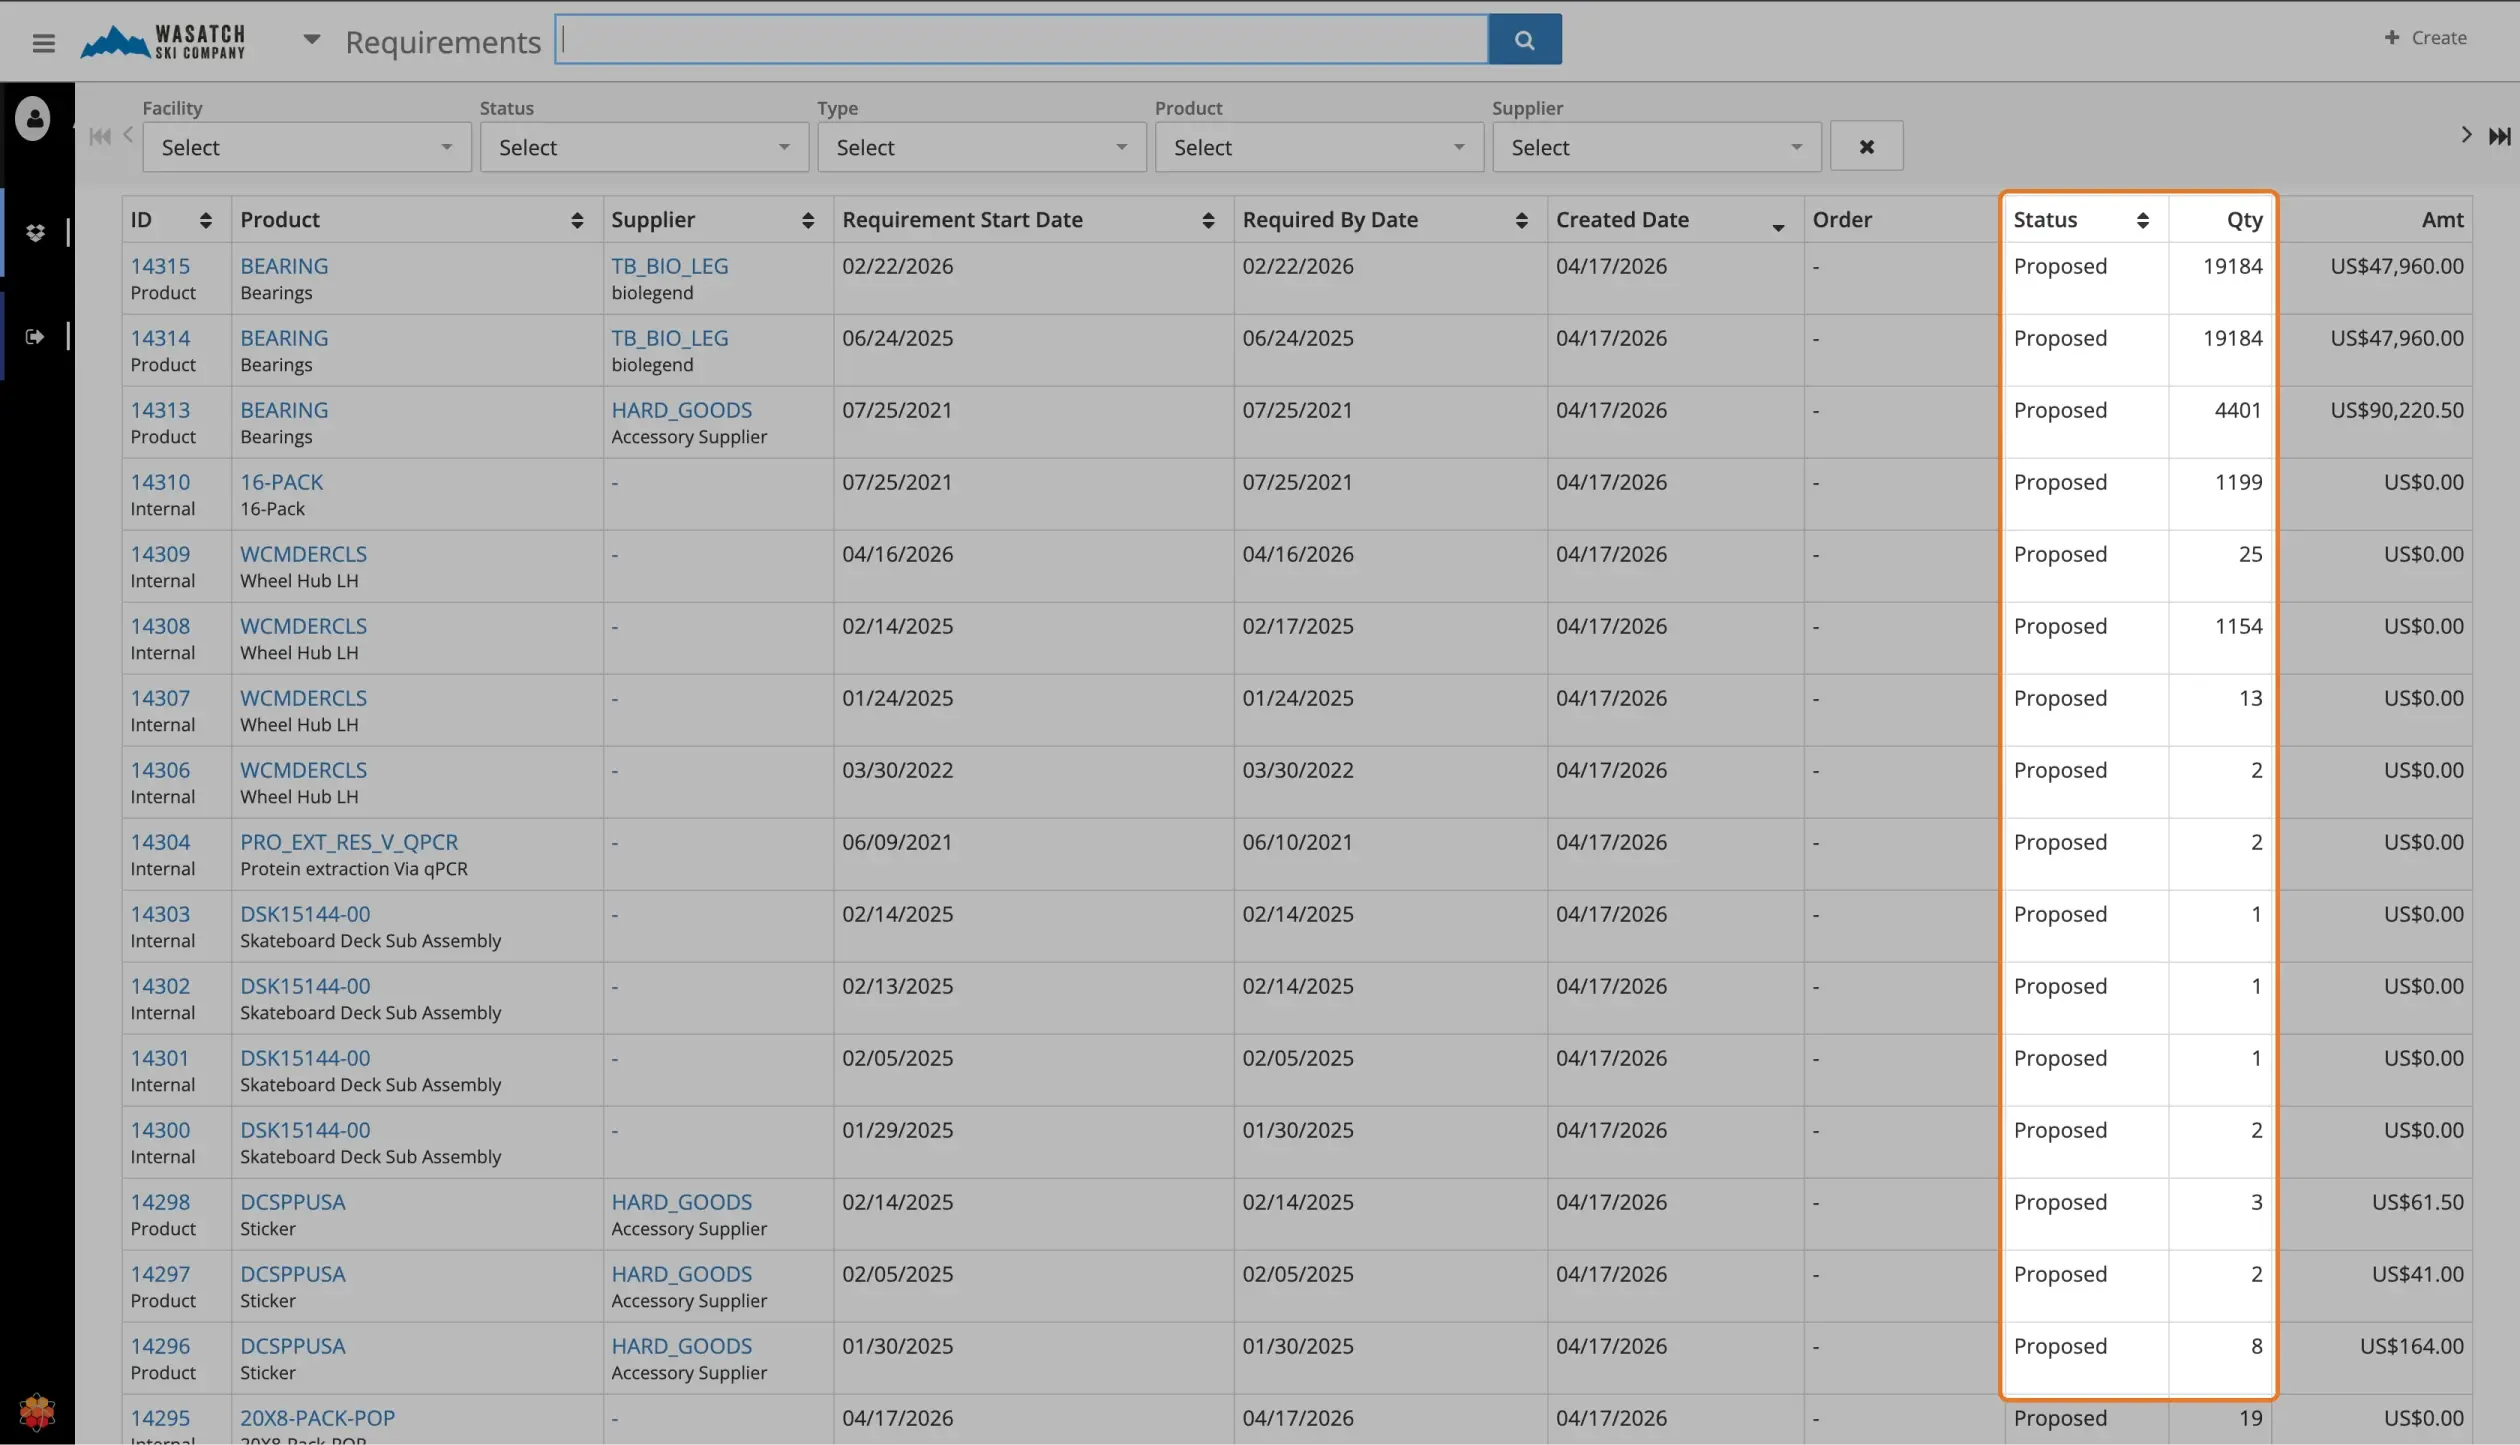Open requirement ID 14315
Viewport: 2520px width, 1445px height.
click(x=160, y=266)
